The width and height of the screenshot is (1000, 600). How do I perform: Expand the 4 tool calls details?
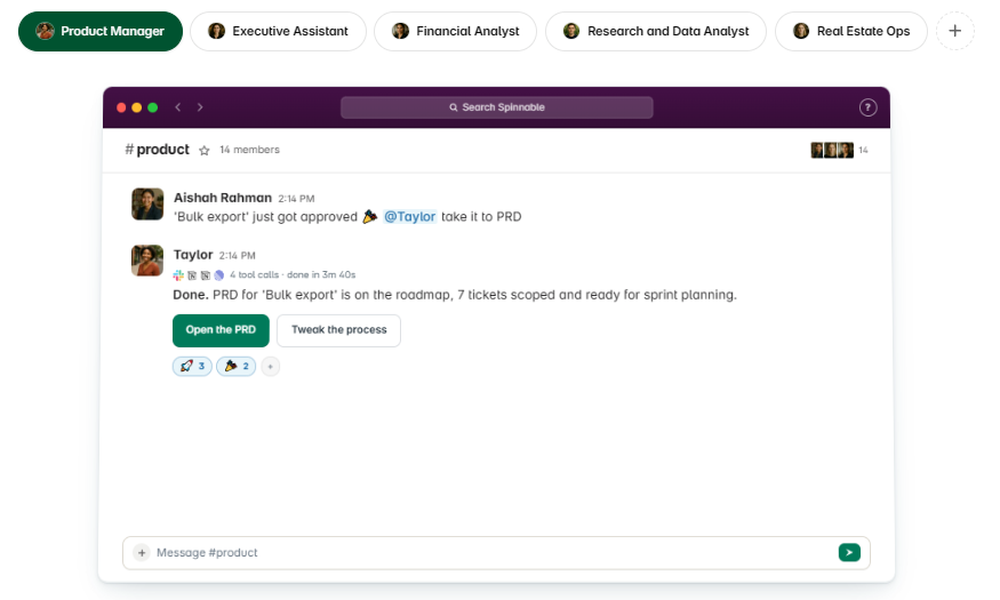(292, 275)
